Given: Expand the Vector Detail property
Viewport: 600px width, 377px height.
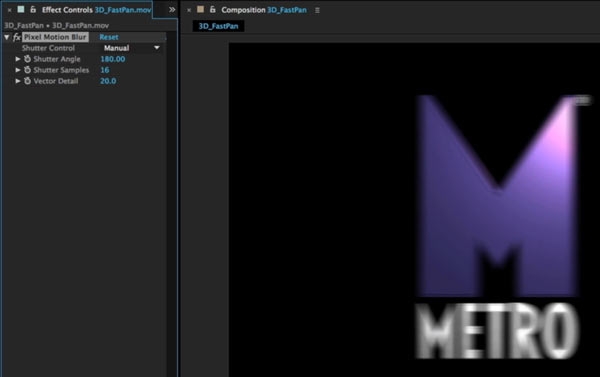Looking at the screenshot, I should pyautogui.click(x=18, y=81).
